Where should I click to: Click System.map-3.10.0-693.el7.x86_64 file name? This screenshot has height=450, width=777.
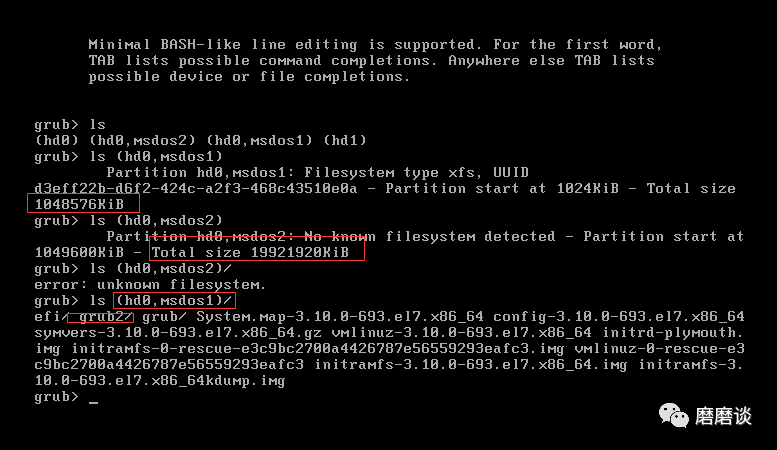tap(340, 316)
